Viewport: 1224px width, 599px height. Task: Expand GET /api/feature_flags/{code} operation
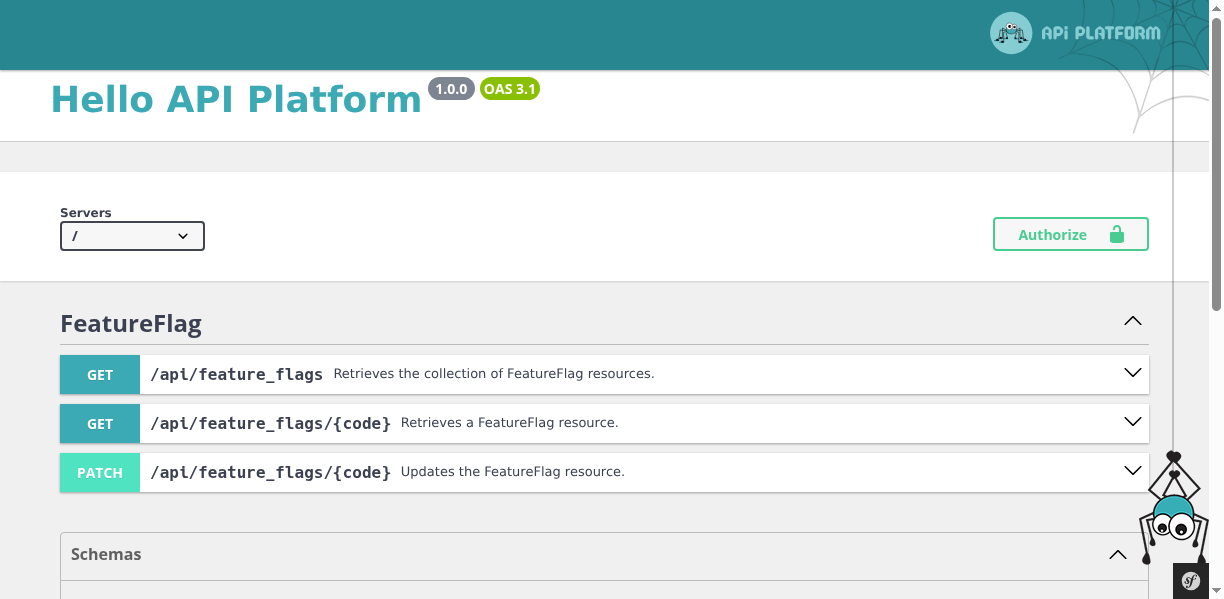(x=1132, y=422)
